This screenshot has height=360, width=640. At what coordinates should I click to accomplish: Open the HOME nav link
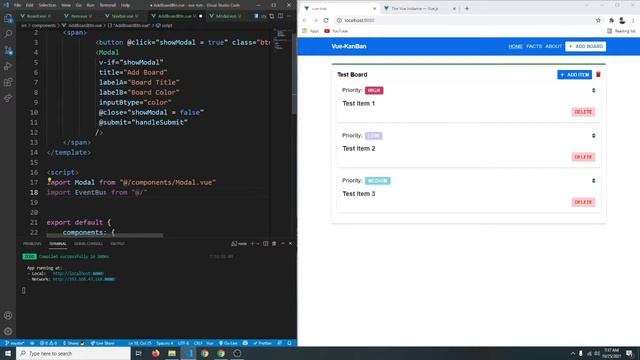tap(516, 47)
